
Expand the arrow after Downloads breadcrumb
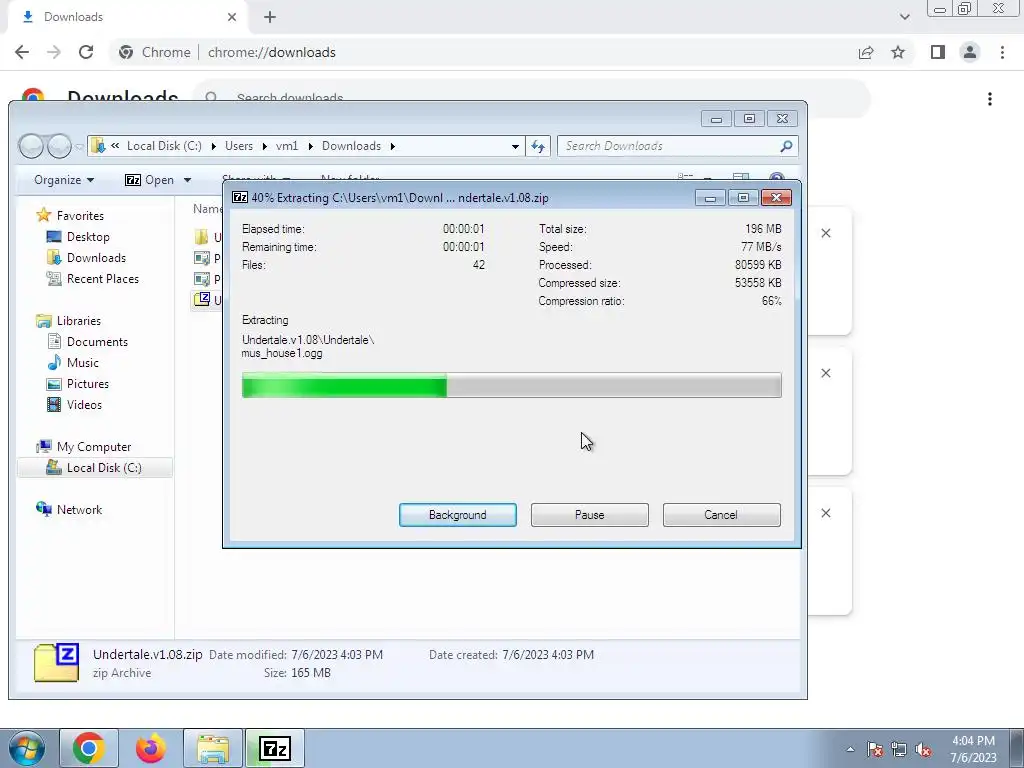click(392, 146)
